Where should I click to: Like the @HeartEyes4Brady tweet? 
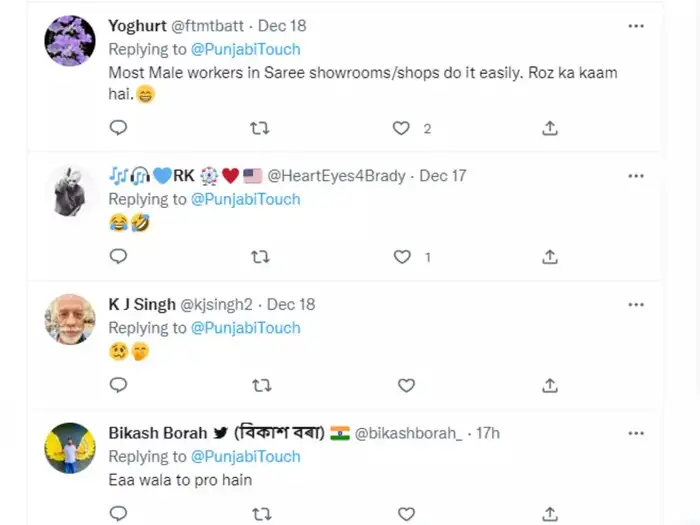point(402,257)
